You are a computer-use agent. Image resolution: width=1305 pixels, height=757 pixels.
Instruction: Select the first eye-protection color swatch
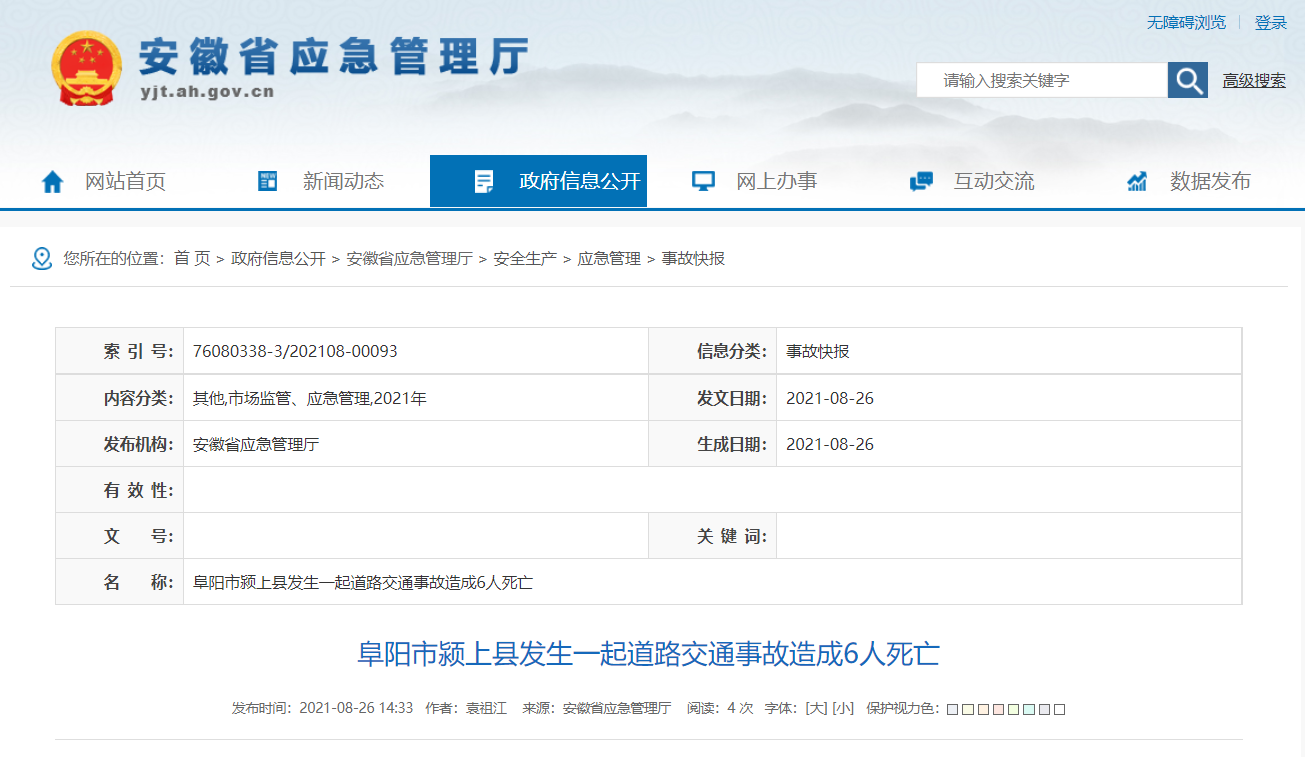(x=953, y=709)
